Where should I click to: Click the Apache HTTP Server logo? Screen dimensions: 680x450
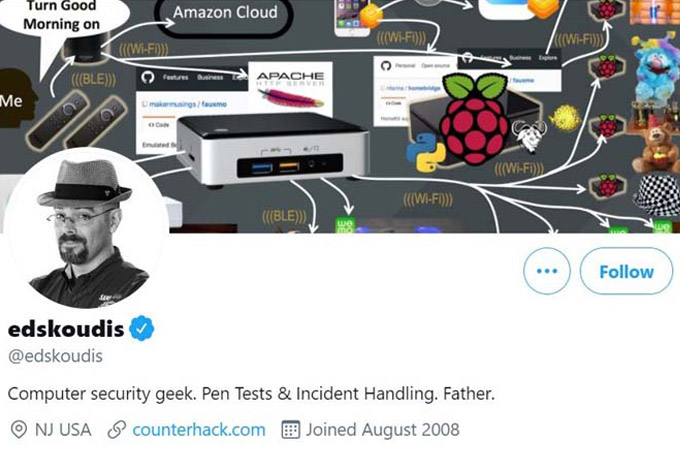(290, 89)
